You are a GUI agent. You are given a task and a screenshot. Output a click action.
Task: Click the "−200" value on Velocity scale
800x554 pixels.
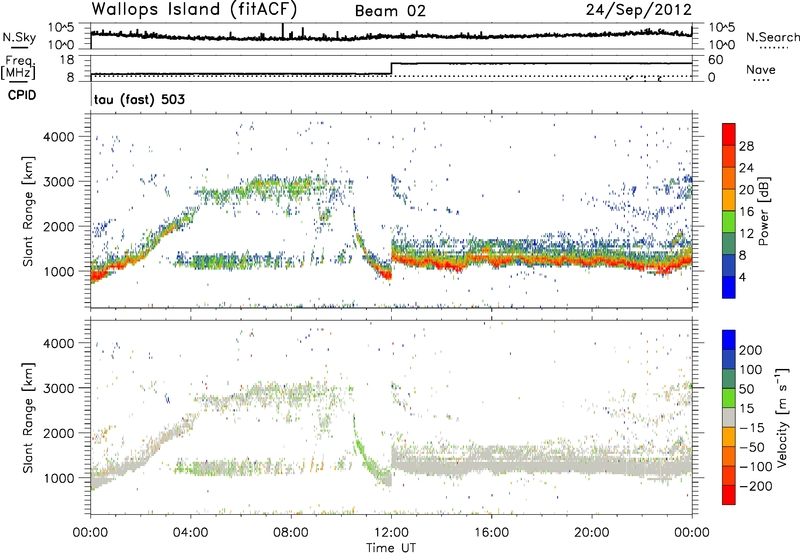pos(756,486)
